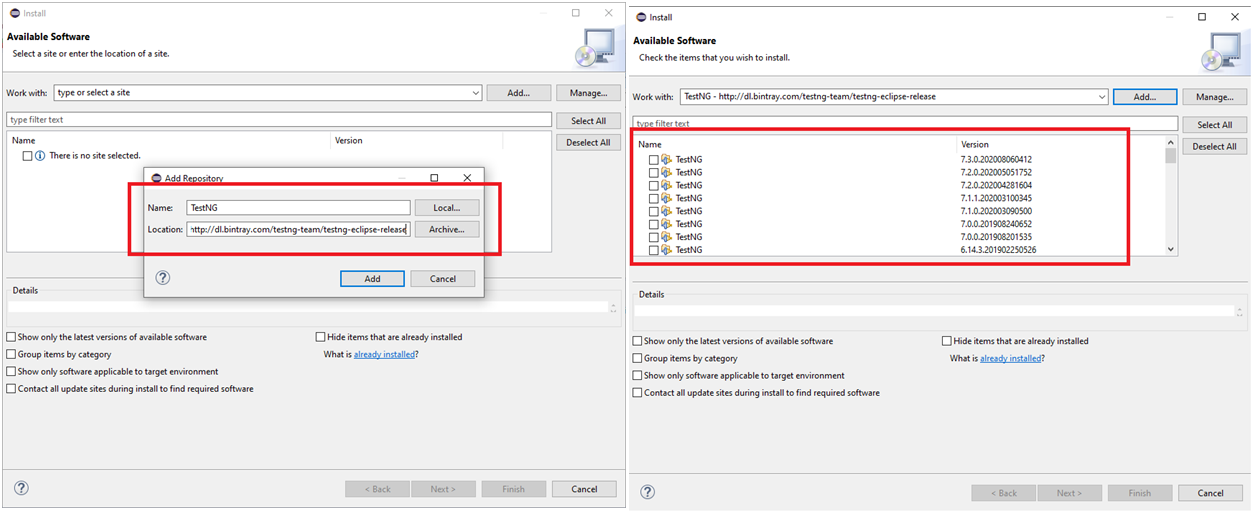Open the 'already installed' link in the TestNG Install window
The width and height of the screenshot is (1258, 520).
pos(1010,358)
